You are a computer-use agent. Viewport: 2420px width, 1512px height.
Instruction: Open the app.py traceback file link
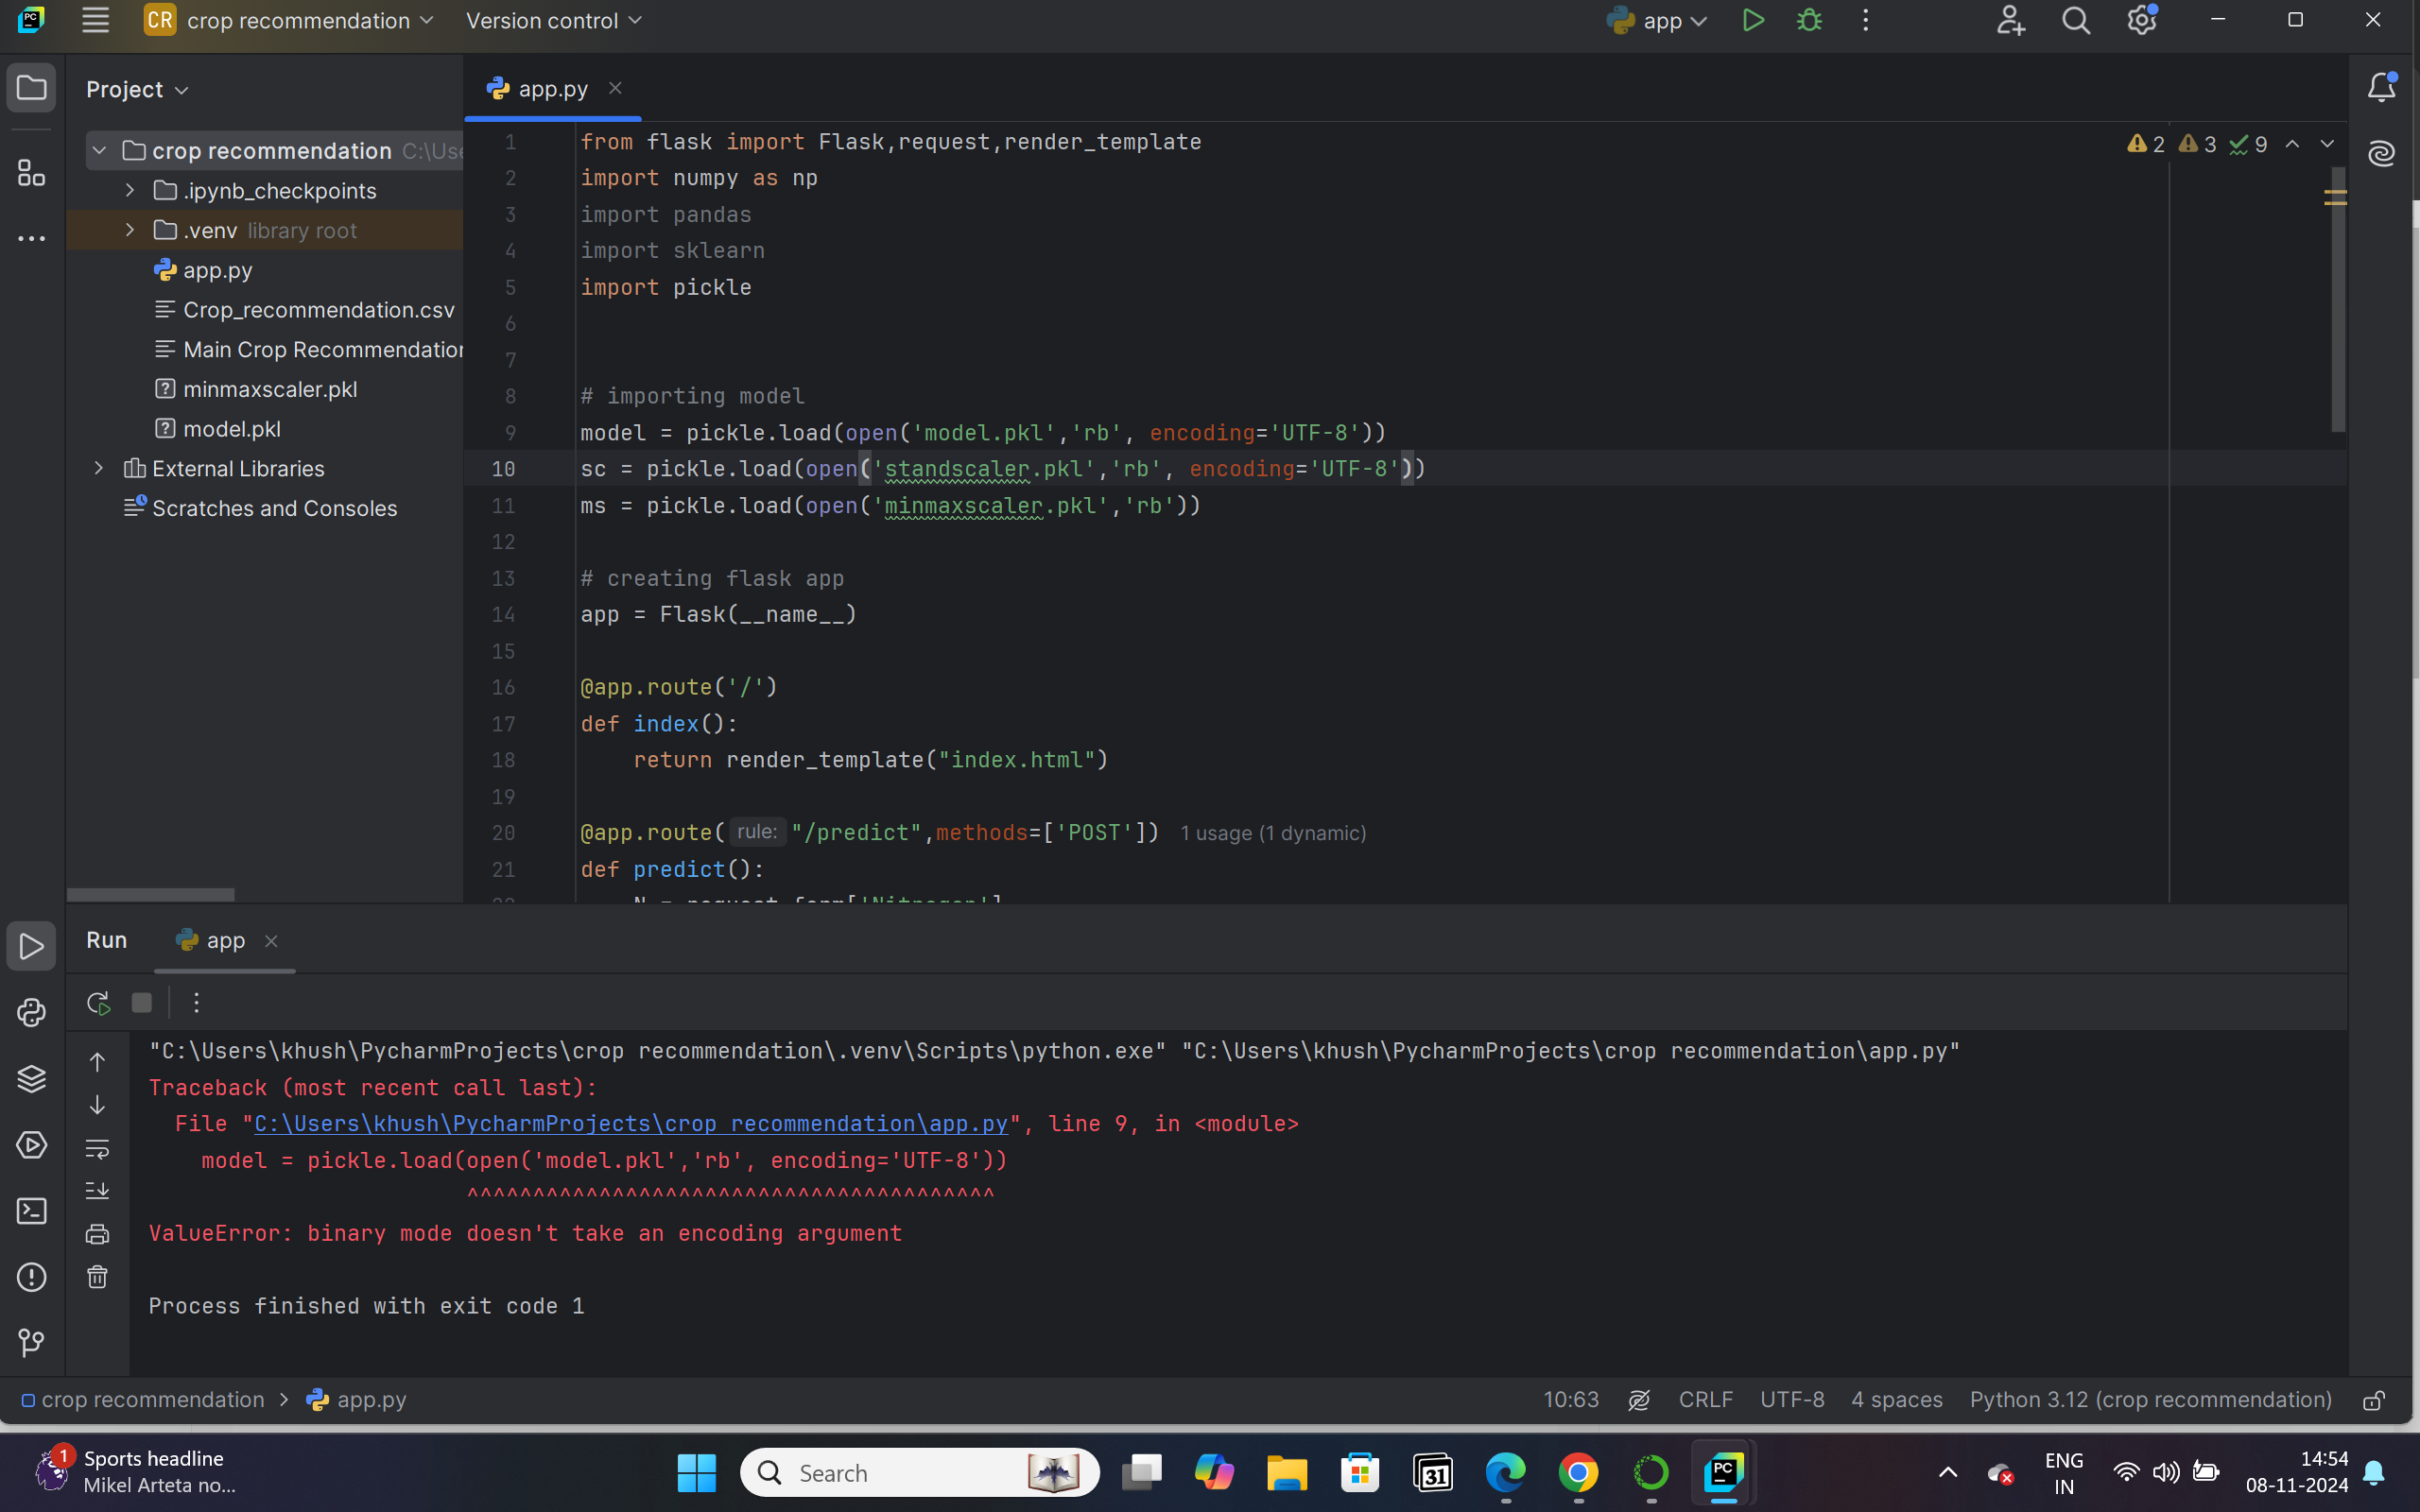(x=630, y=1124)
